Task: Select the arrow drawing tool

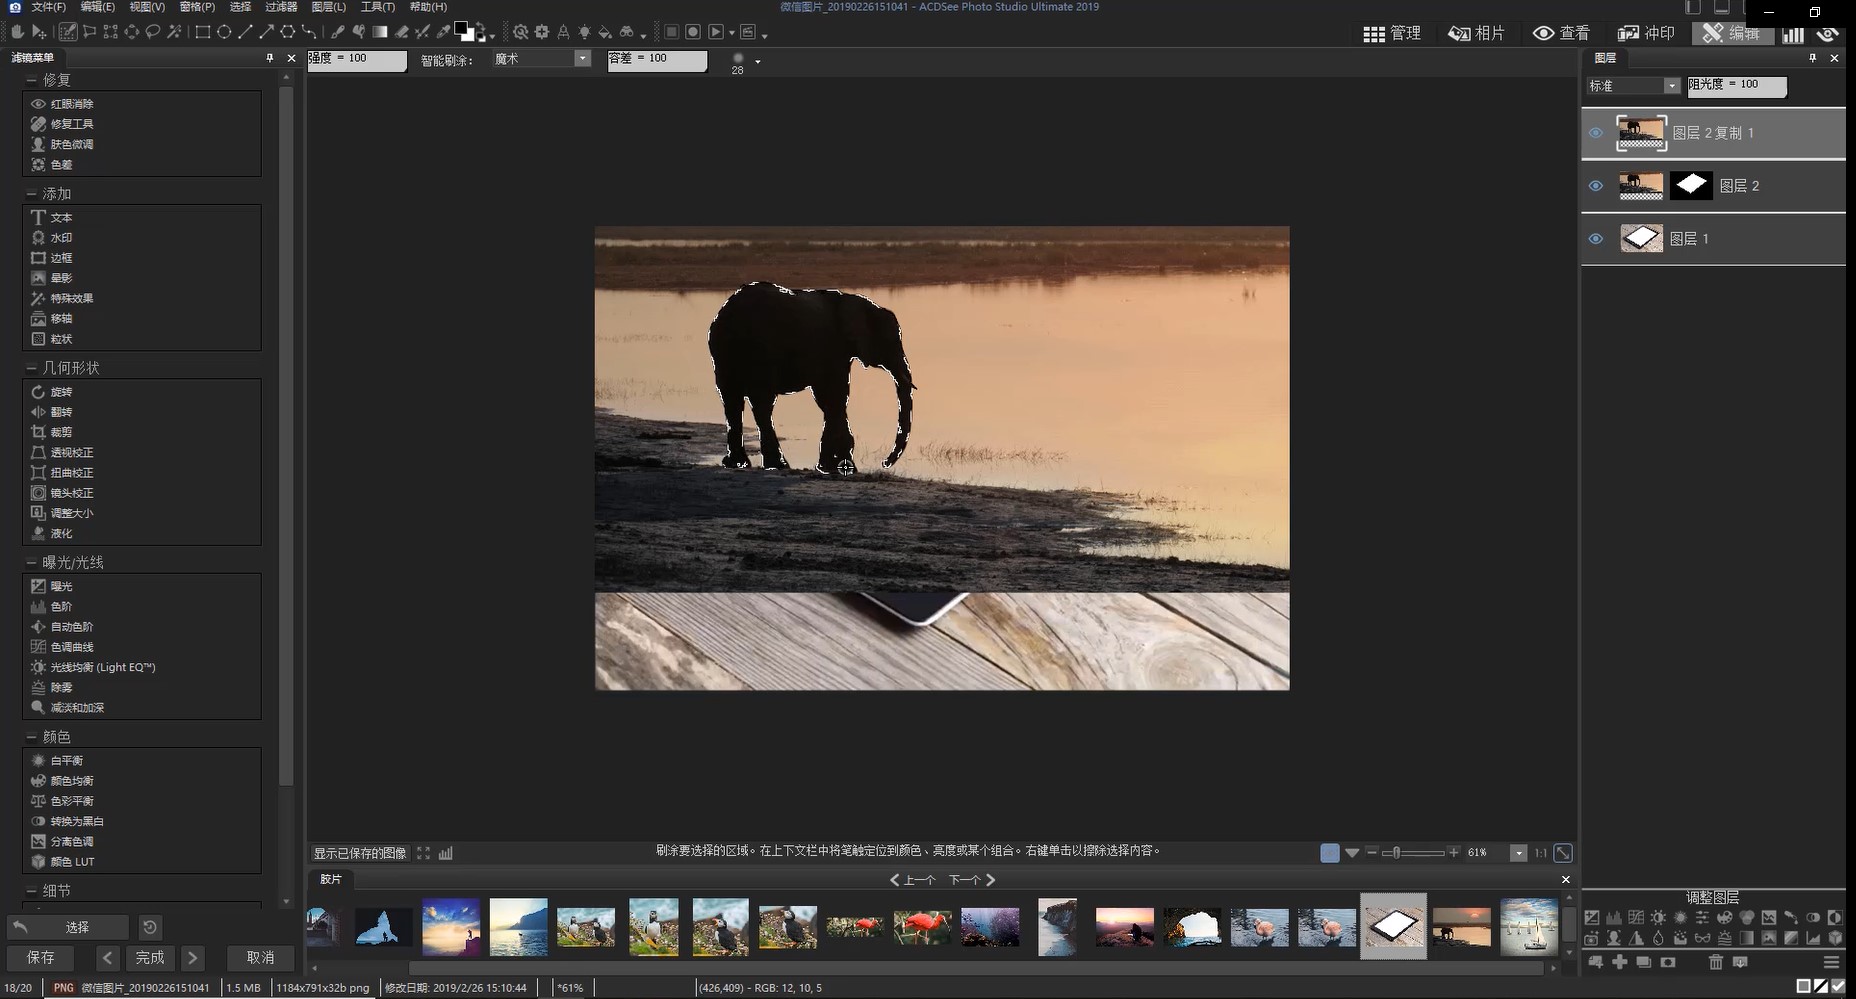Action: [266, 32]
